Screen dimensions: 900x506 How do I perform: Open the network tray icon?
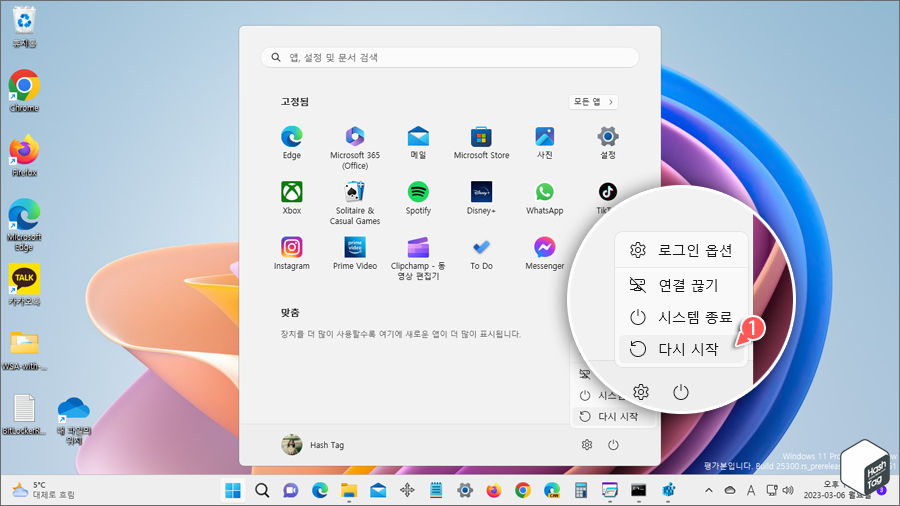[x=772, y=491]
